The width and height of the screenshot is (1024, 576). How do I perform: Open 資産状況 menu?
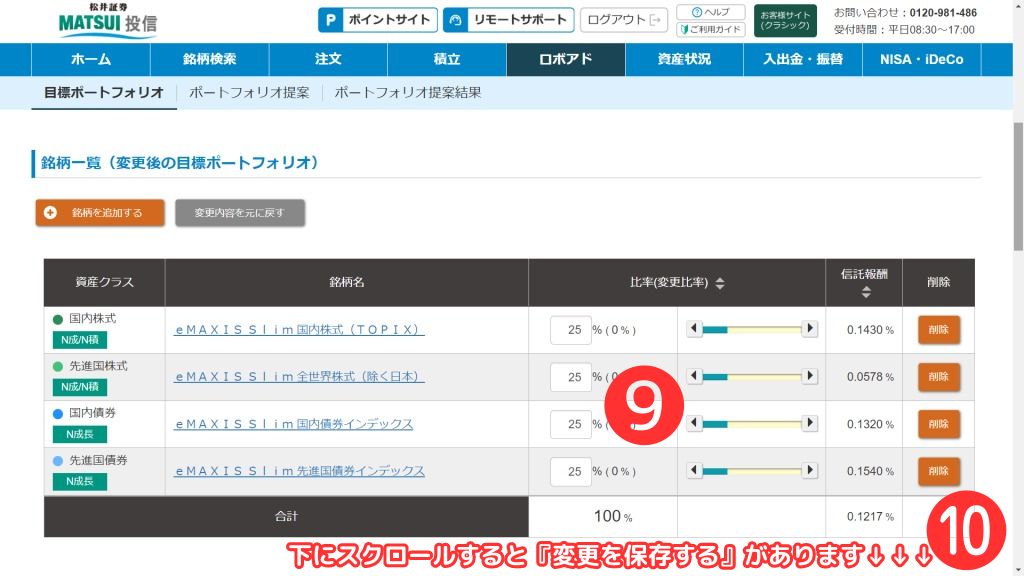coord(684,59)
